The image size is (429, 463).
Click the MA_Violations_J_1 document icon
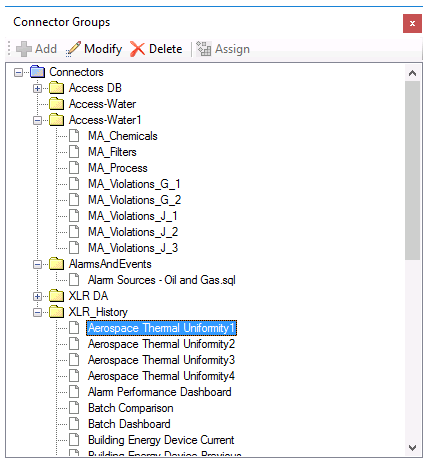pyautogui.click(x=74, y=216)
